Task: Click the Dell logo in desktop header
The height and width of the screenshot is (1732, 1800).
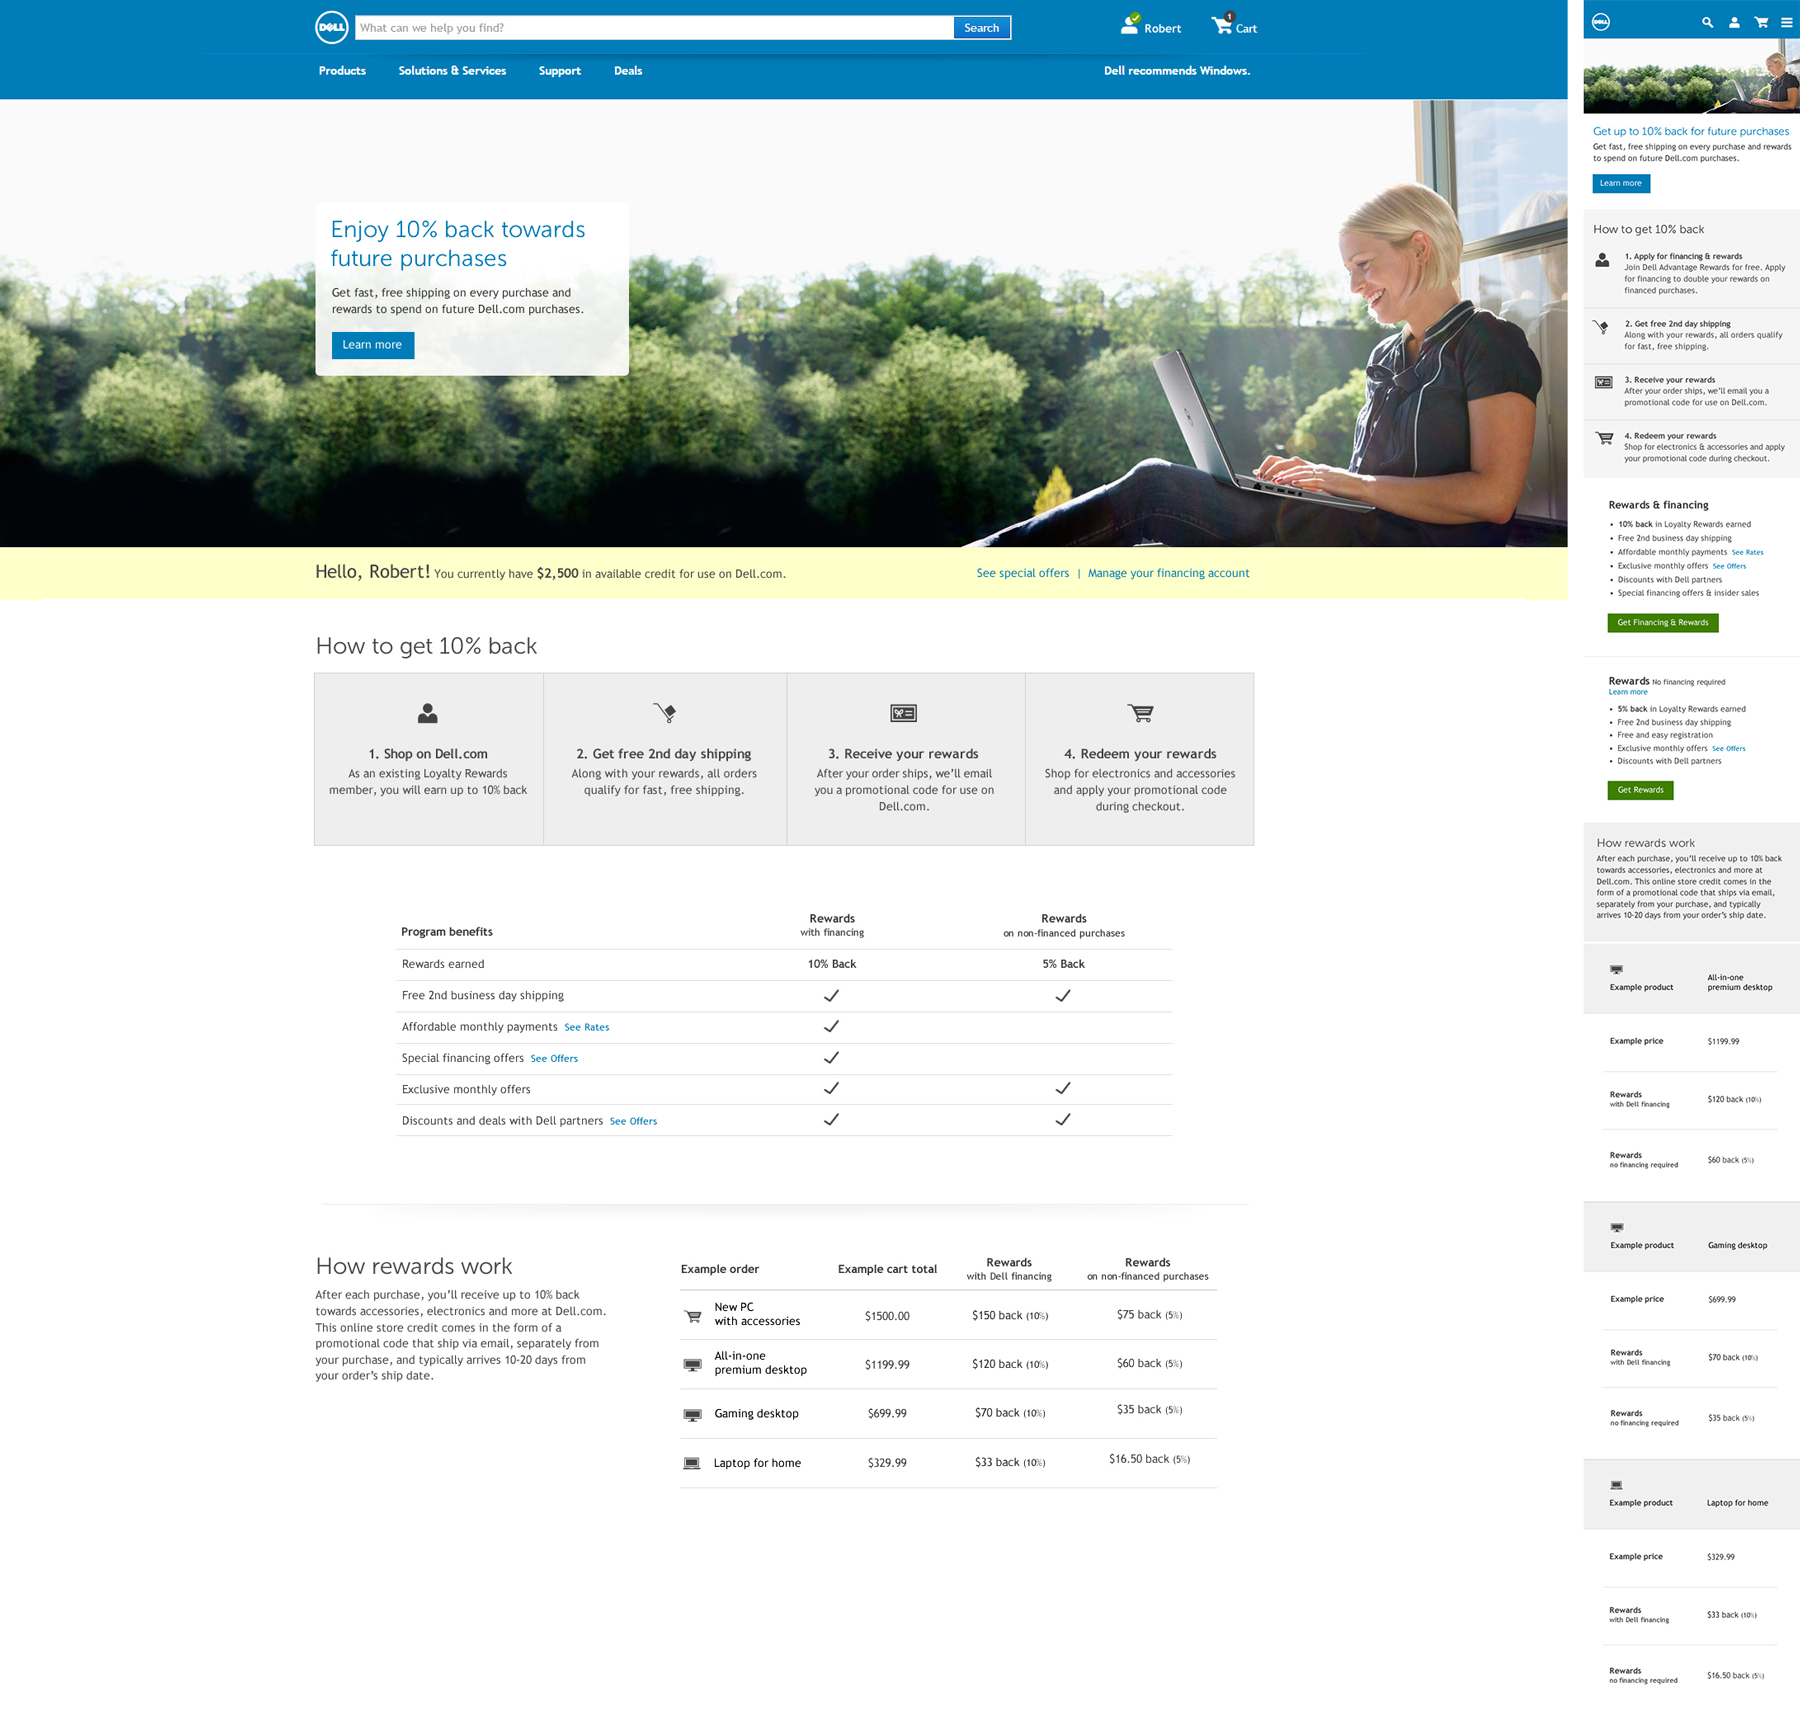Action: (x=331, y=28)
